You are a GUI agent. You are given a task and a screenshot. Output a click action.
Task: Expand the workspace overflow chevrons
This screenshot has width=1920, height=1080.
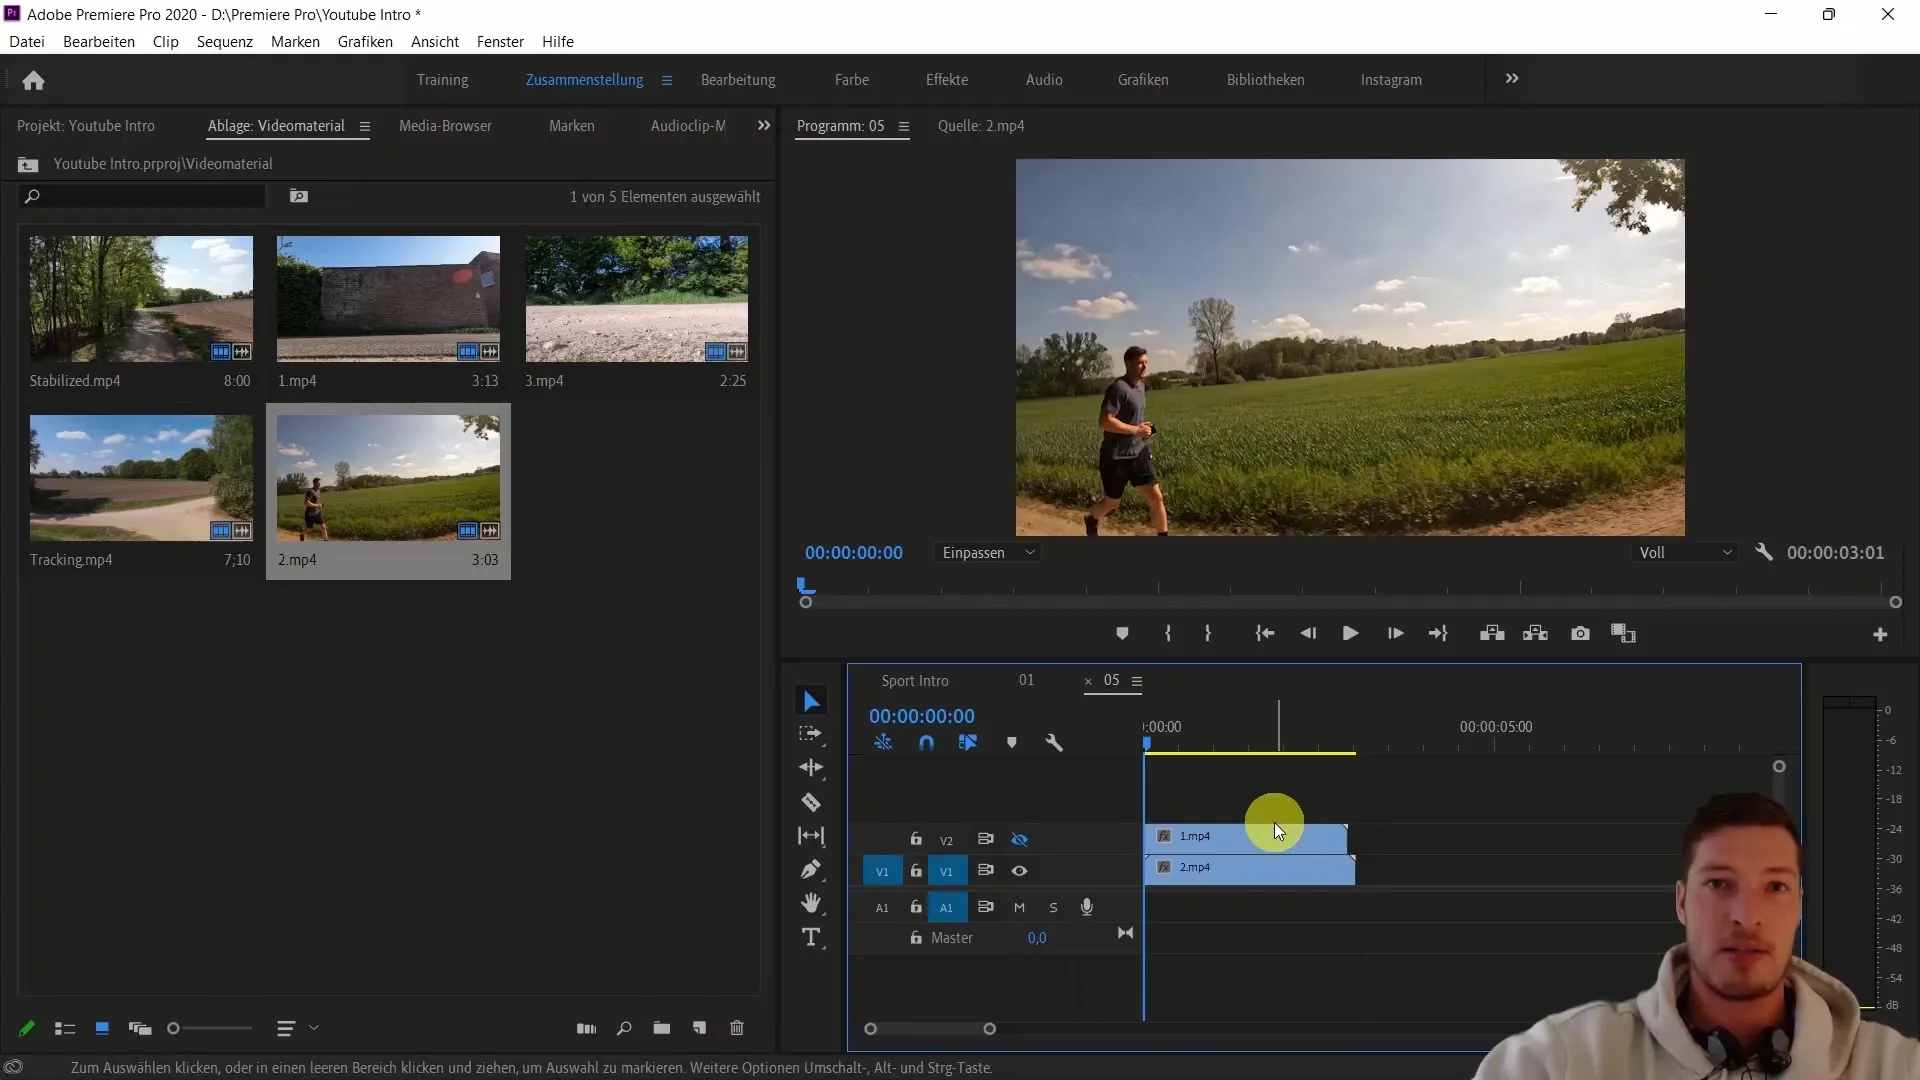pyautogui.click(x=1512, y=79)
